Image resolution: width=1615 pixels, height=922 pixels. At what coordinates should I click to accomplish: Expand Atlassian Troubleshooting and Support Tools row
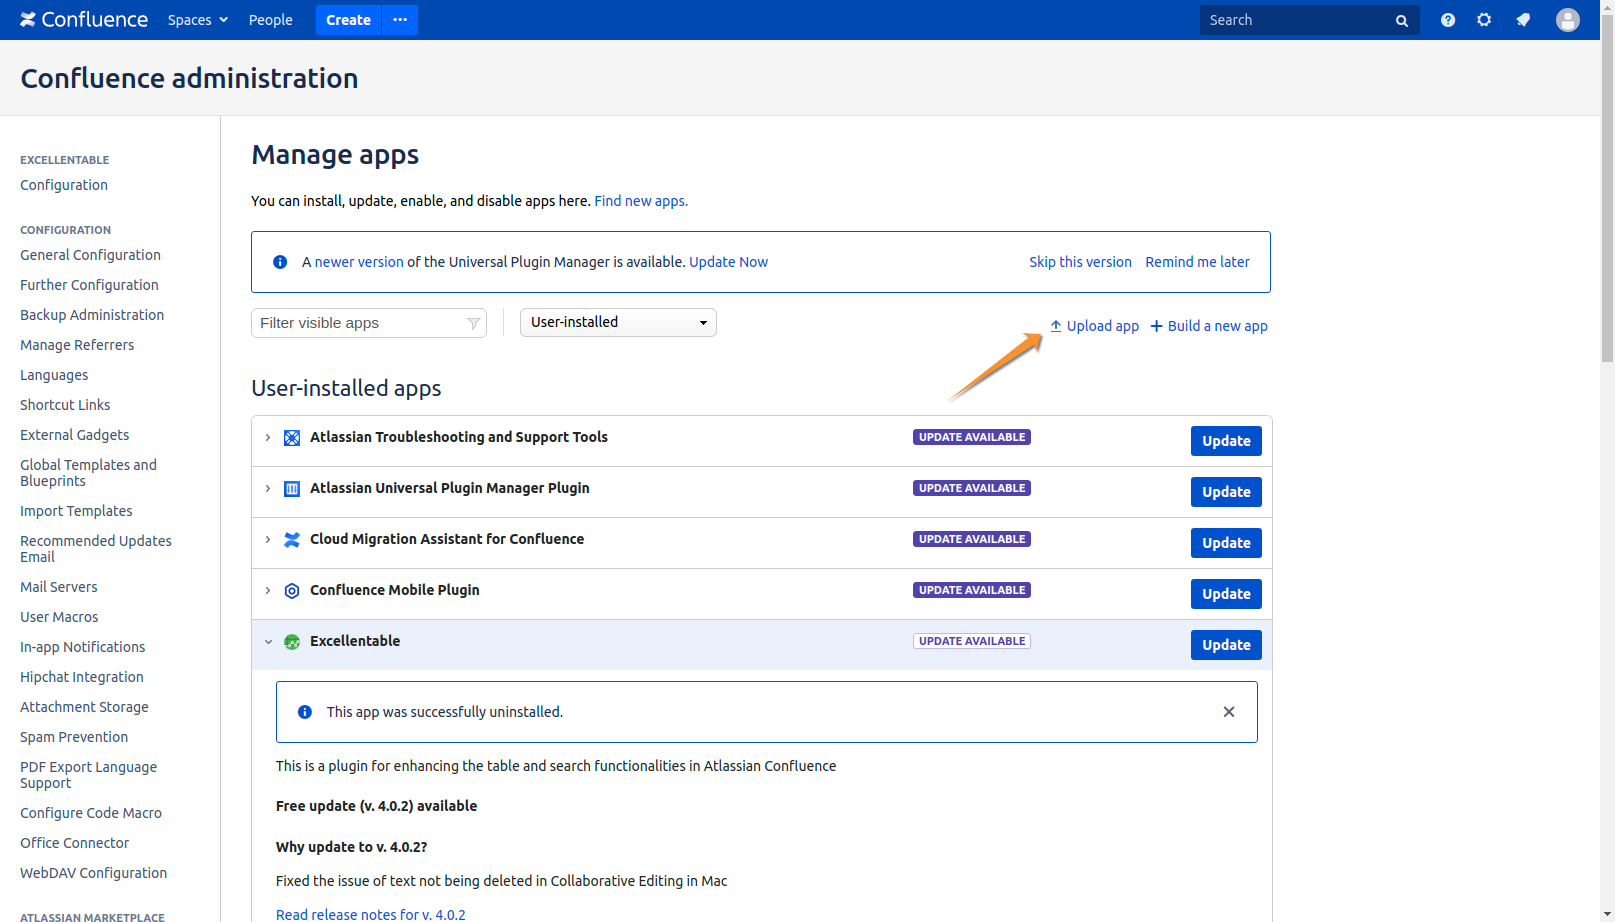(268, 438)
